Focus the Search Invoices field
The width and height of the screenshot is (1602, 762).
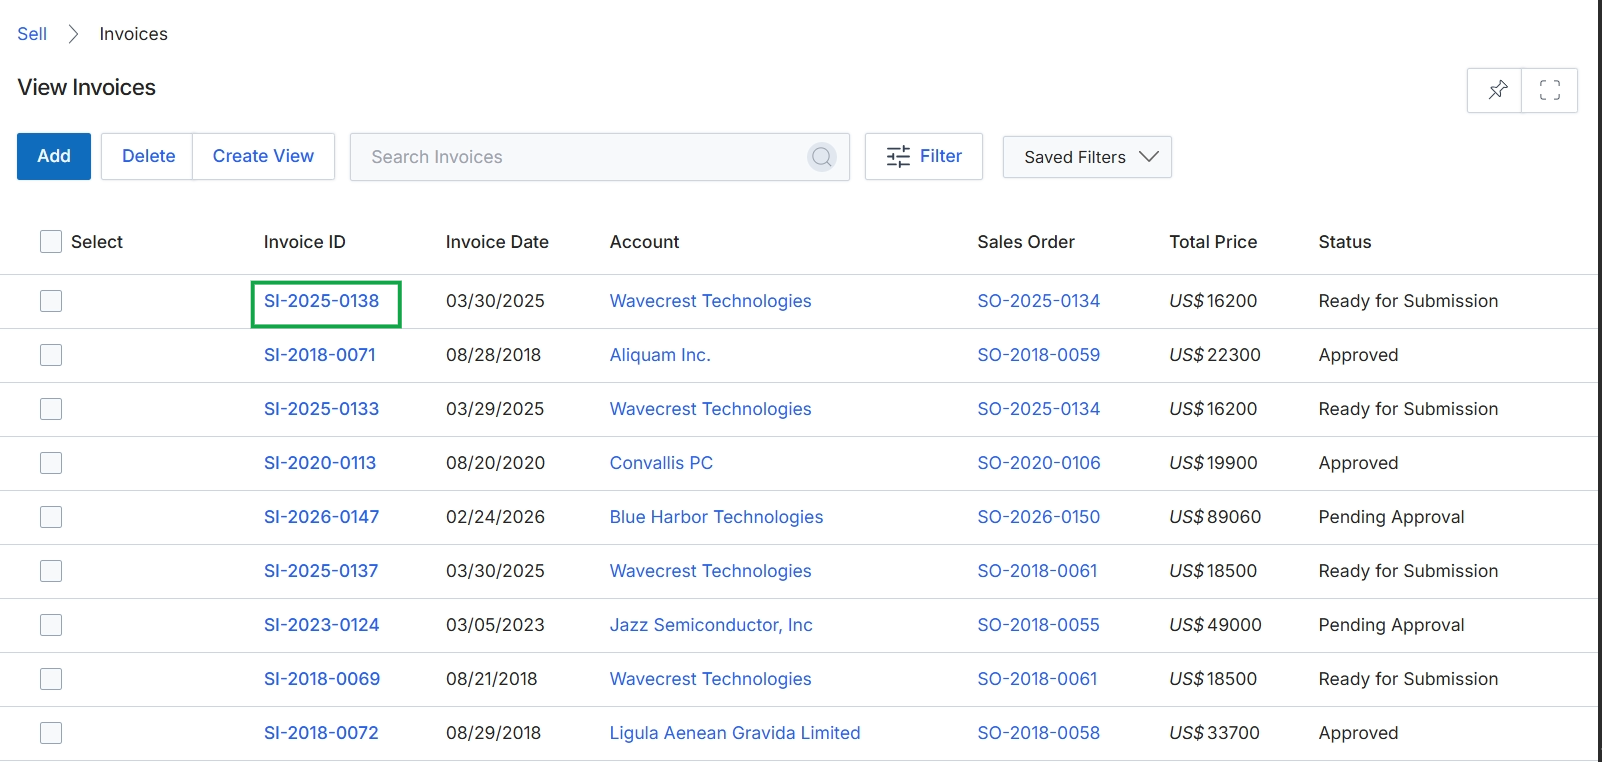click(600, 157)
